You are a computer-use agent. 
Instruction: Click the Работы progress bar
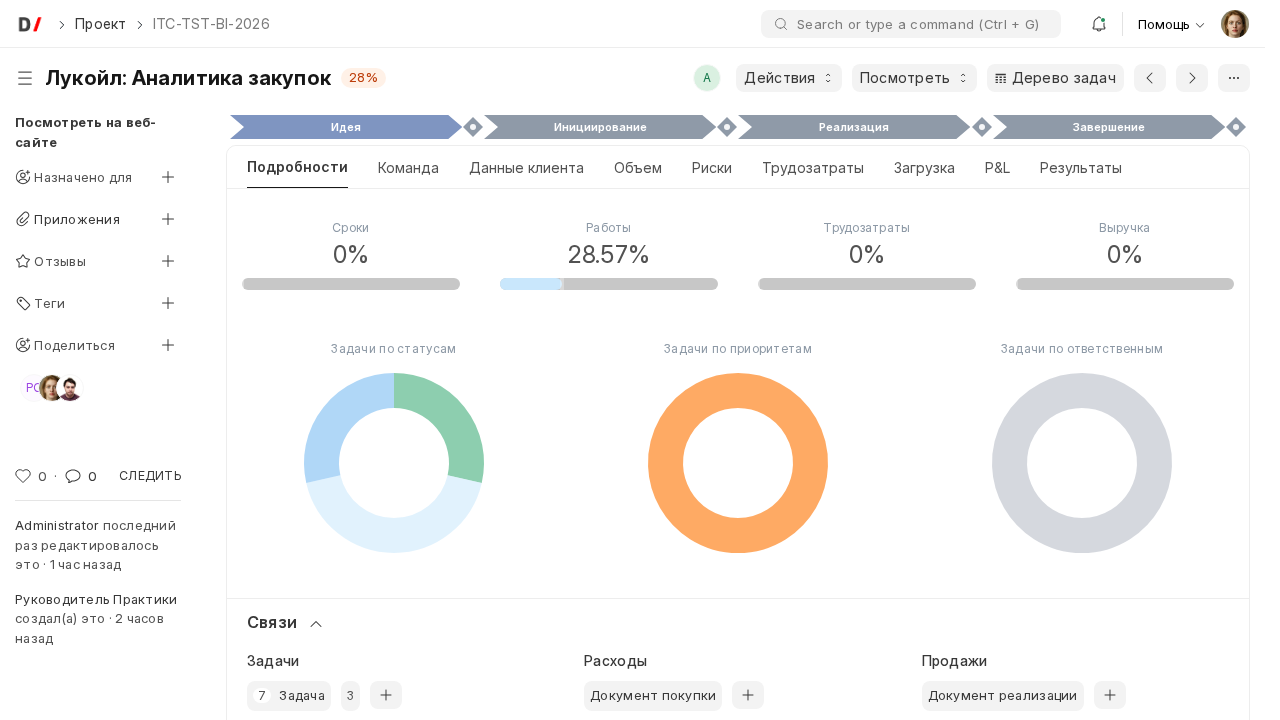pos(609,284)
